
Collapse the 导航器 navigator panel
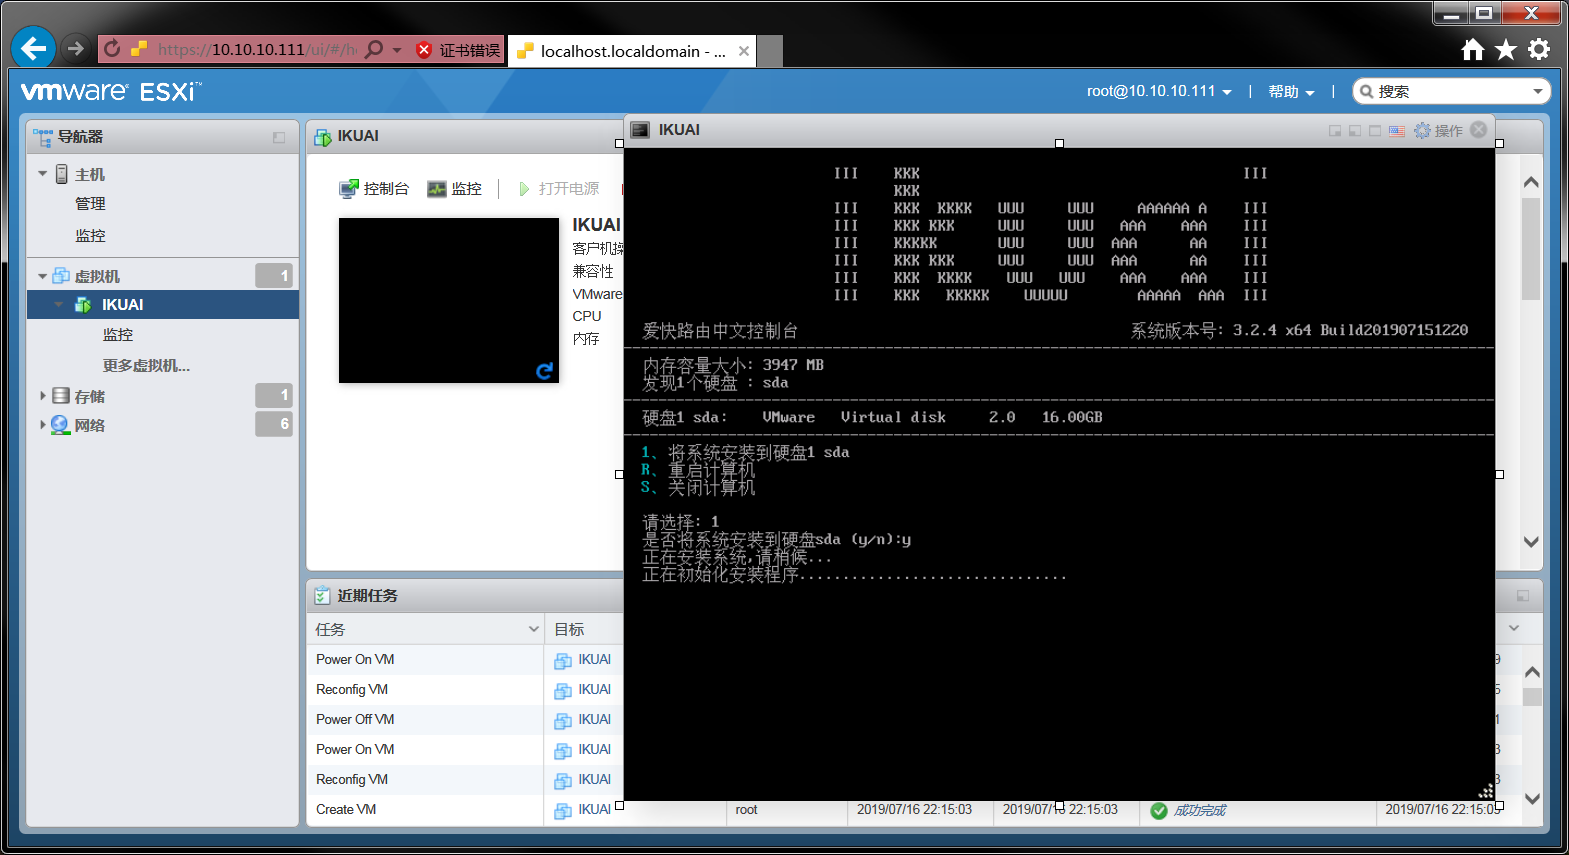(x=279, y=137)
